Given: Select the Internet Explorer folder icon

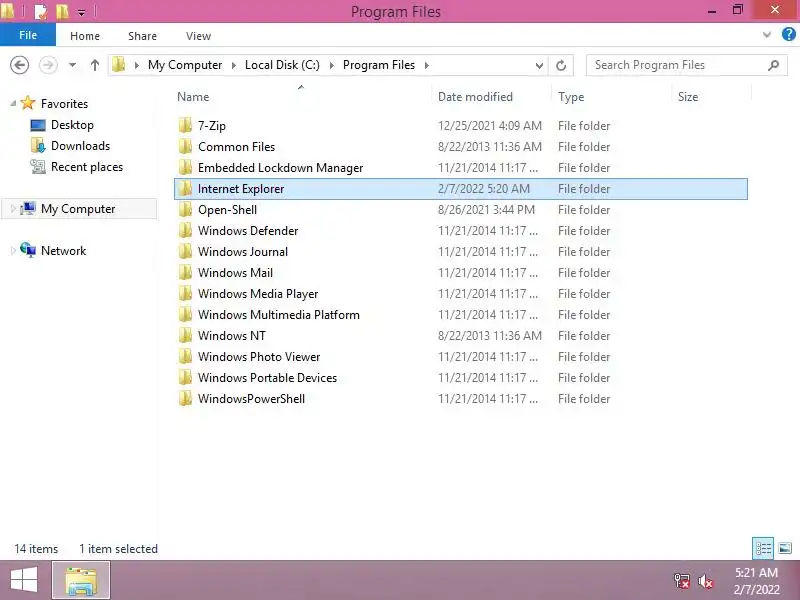Looking at the screenshot, I should point(185,189).
